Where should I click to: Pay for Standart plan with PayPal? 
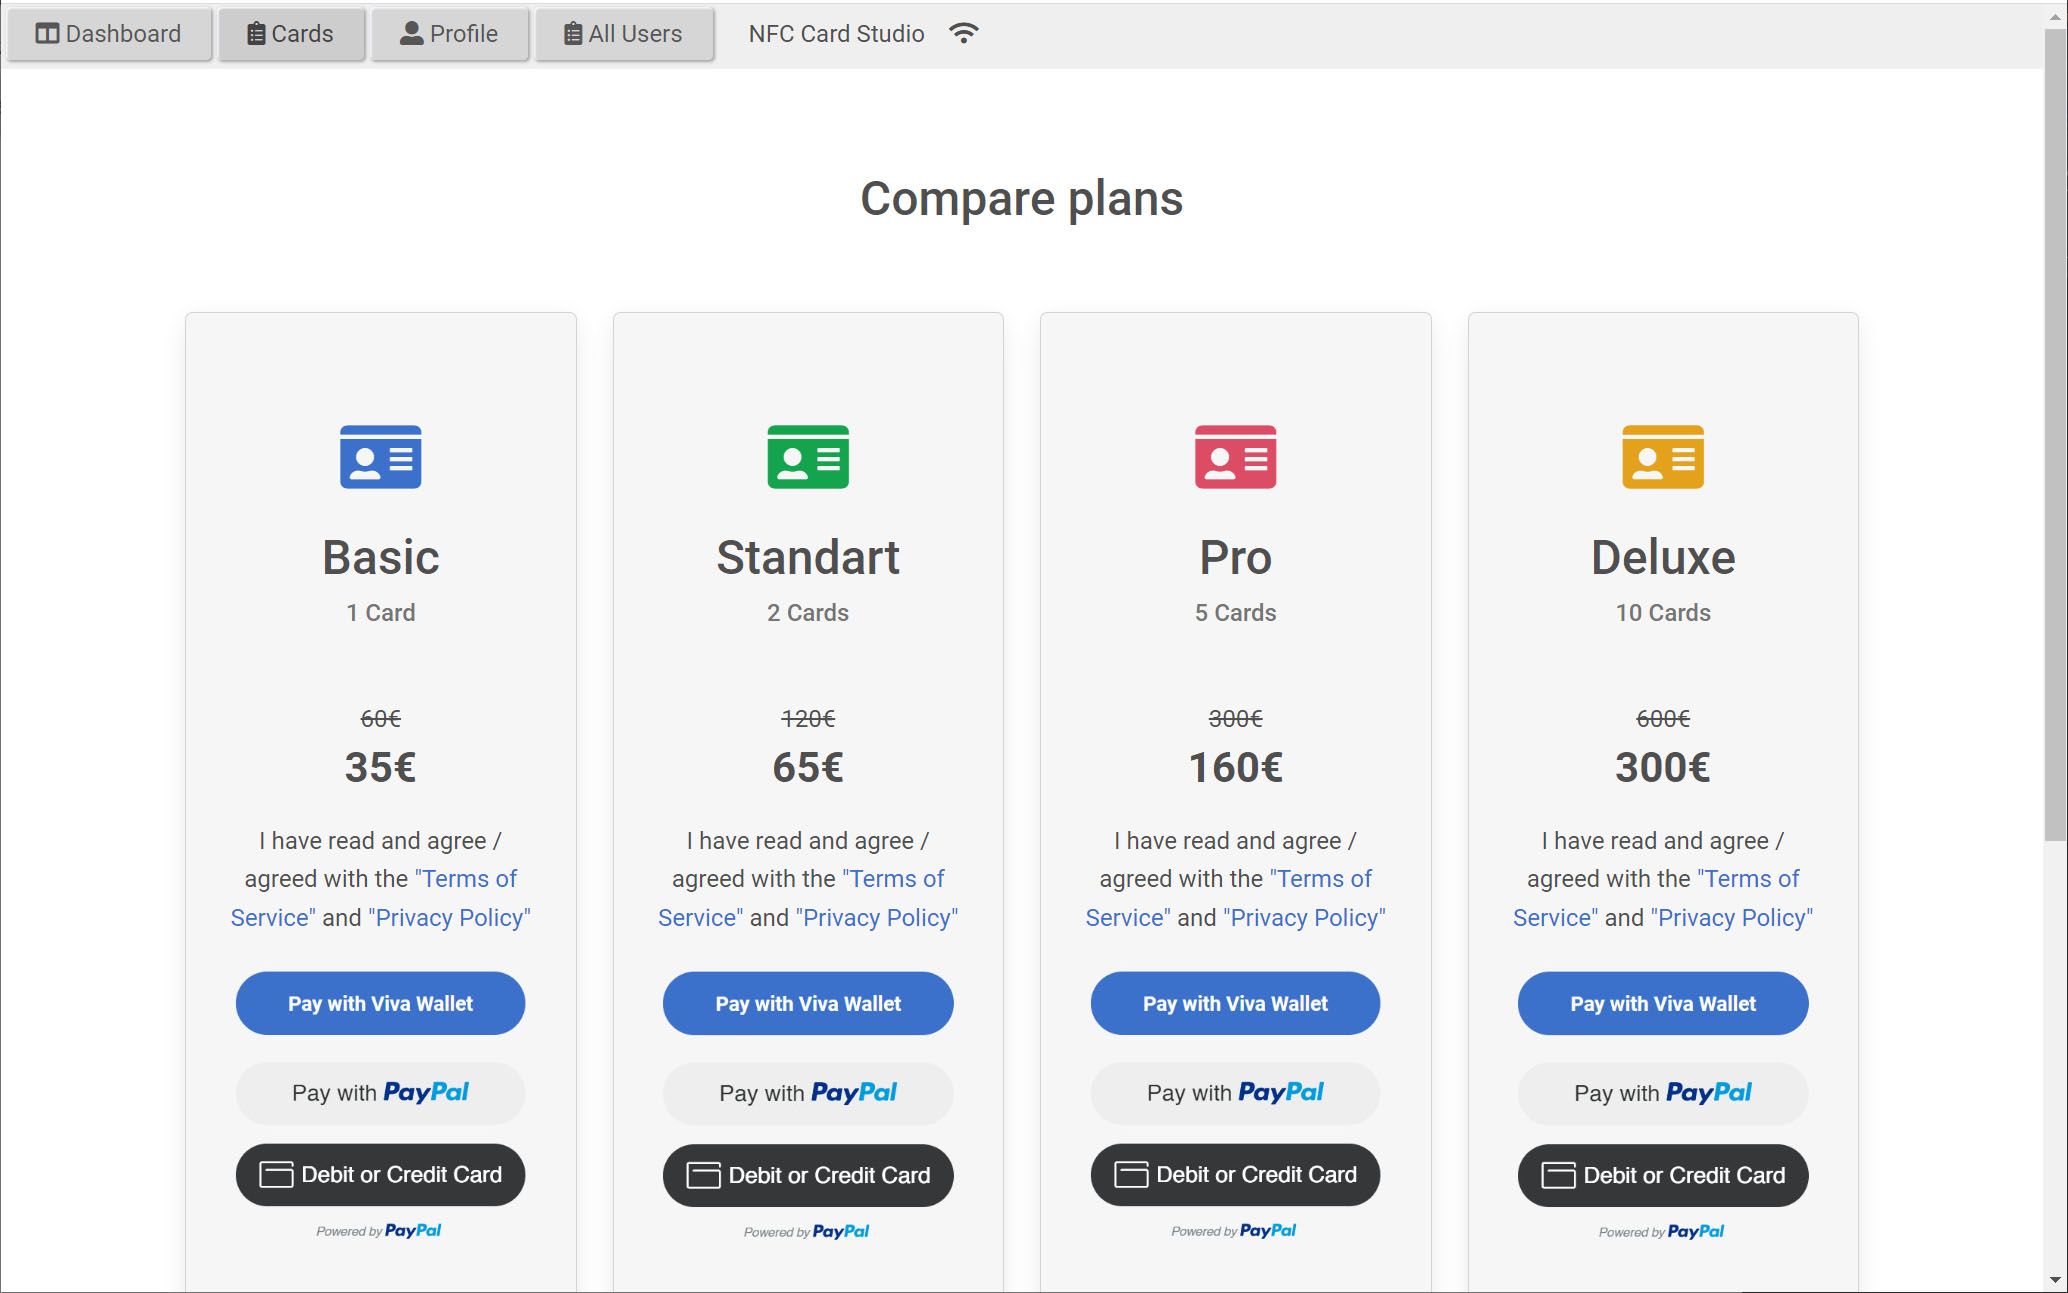(807, 1093)
